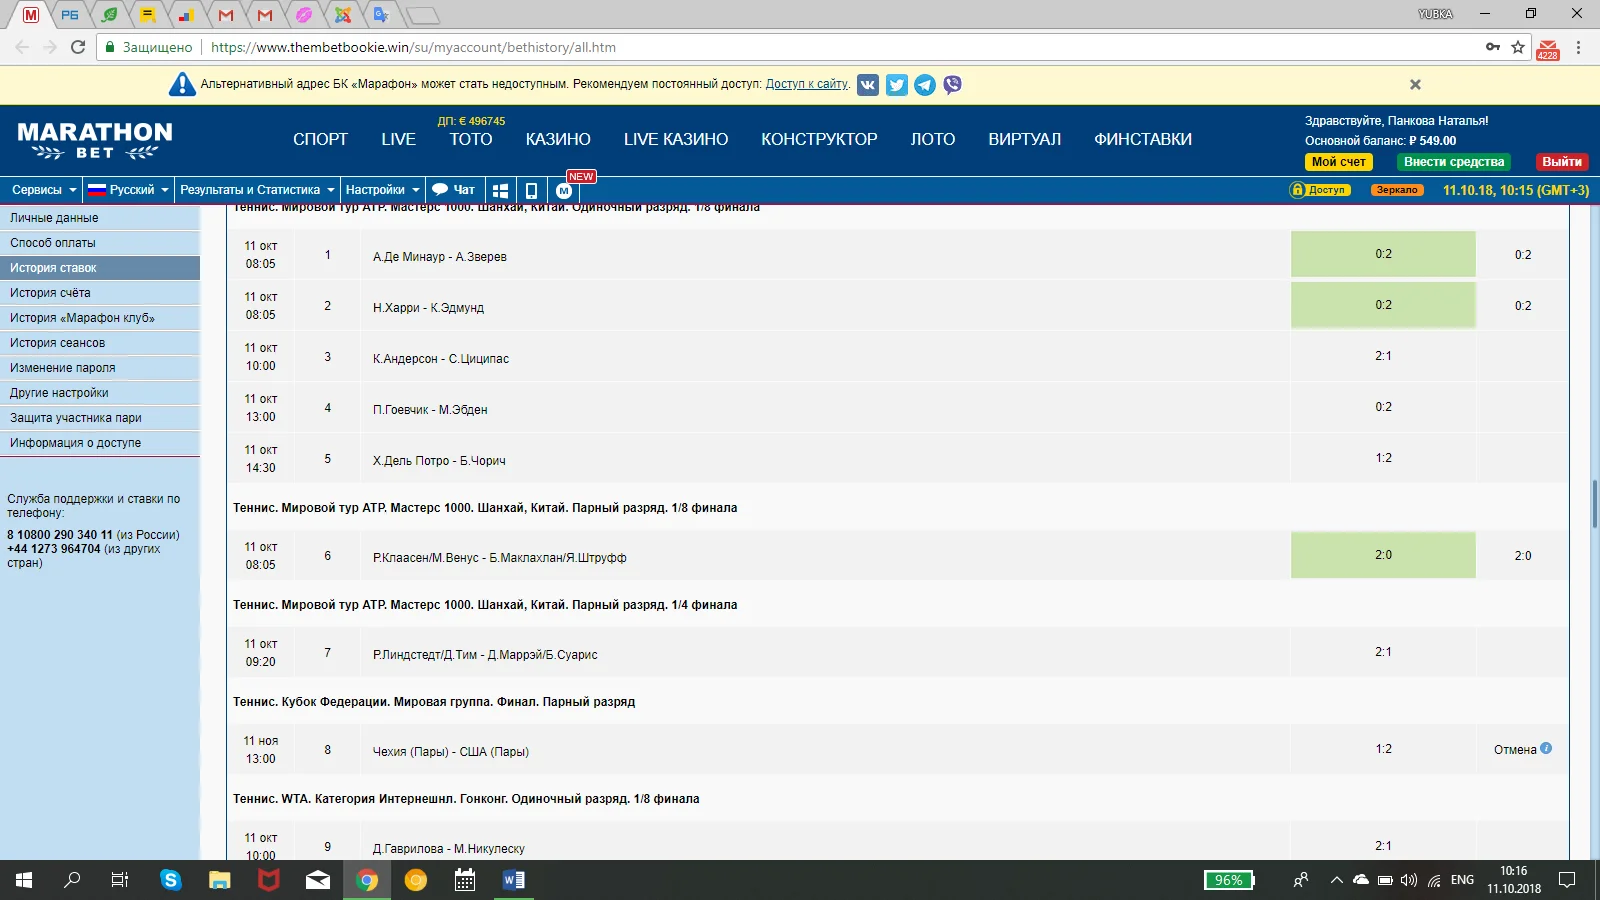Image resolution: width=1600 pixels, height=900 pixels.
Task: Click the Внести средства deposit button
Action: pos(1454,162)
